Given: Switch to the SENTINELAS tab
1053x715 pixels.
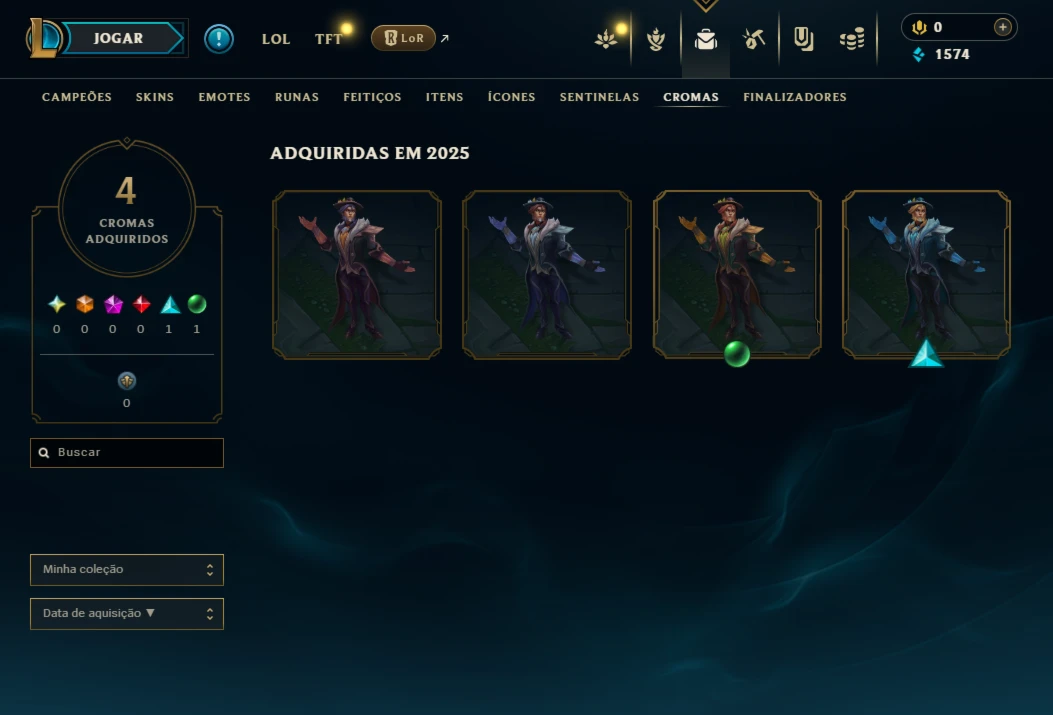Looking at the screenshot, I should [599, 97].
